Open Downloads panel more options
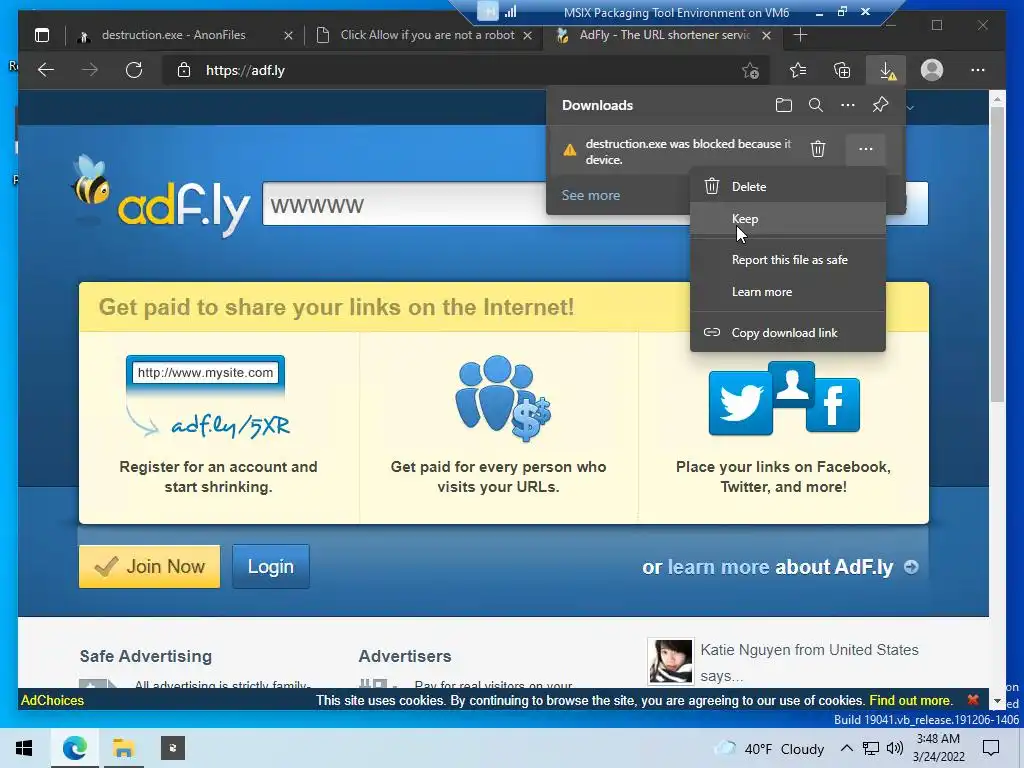Image resolution: width=1024 pixels, height=768 pixels. click(848, 105)
